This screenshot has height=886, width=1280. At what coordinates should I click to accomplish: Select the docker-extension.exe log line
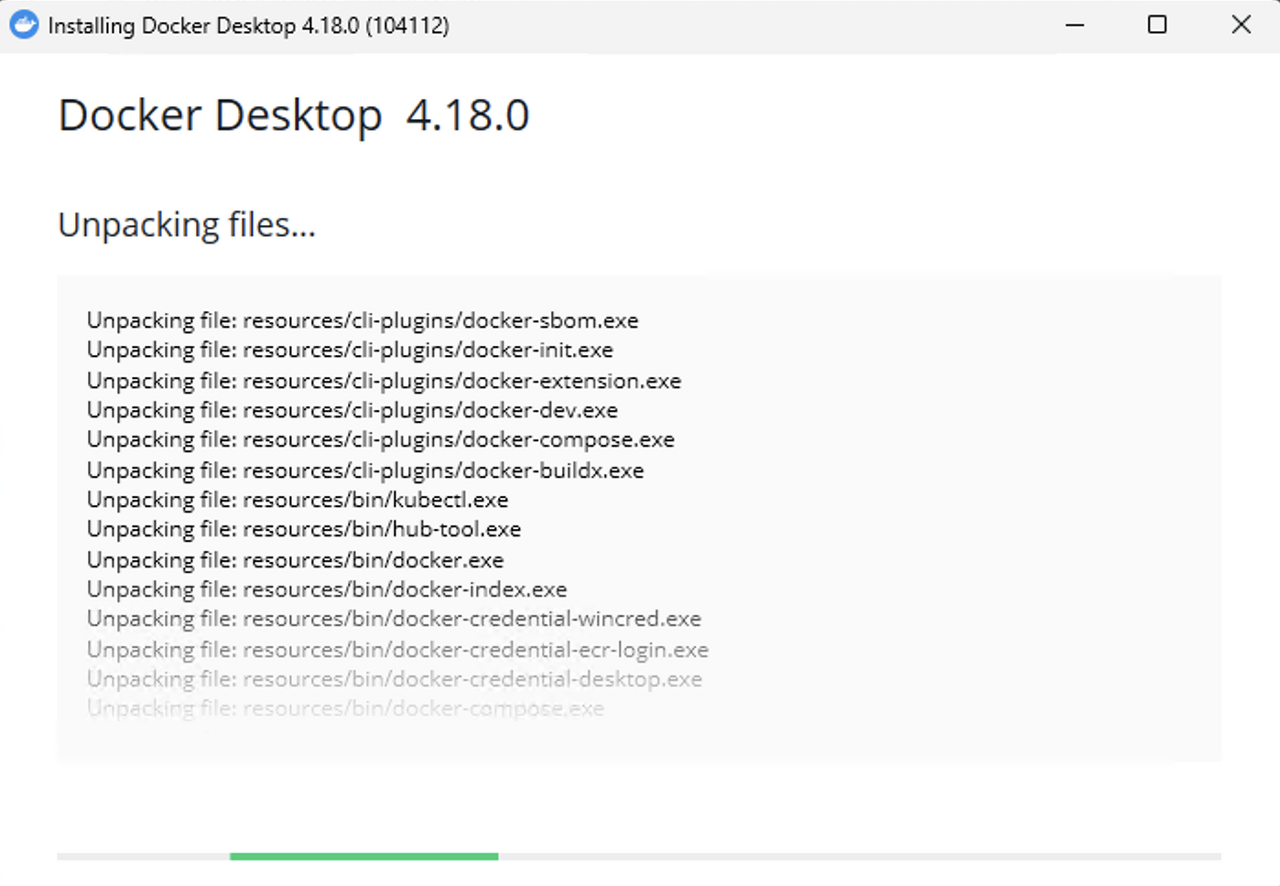(x=384, y=381)
